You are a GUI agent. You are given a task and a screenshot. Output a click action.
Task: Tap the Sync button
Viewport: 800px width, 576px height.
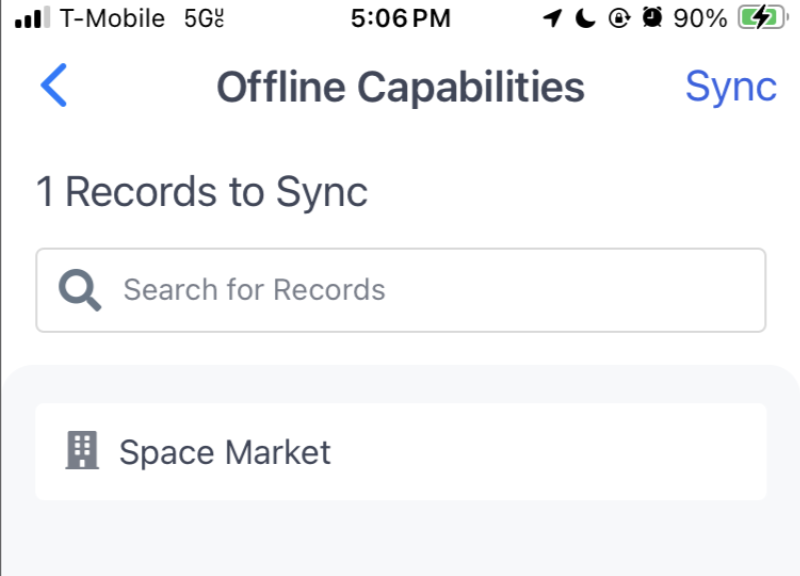pyautogui.click(x=731, y=87)
